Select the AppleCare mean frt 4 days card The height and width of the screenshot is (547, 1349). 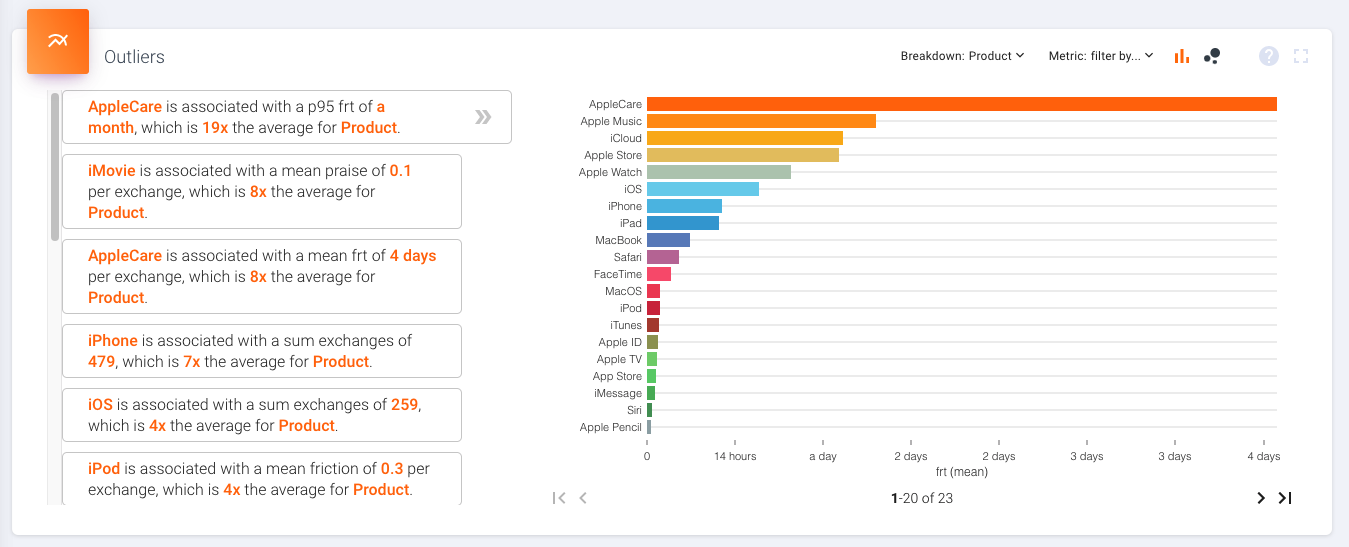coord(262,277)
